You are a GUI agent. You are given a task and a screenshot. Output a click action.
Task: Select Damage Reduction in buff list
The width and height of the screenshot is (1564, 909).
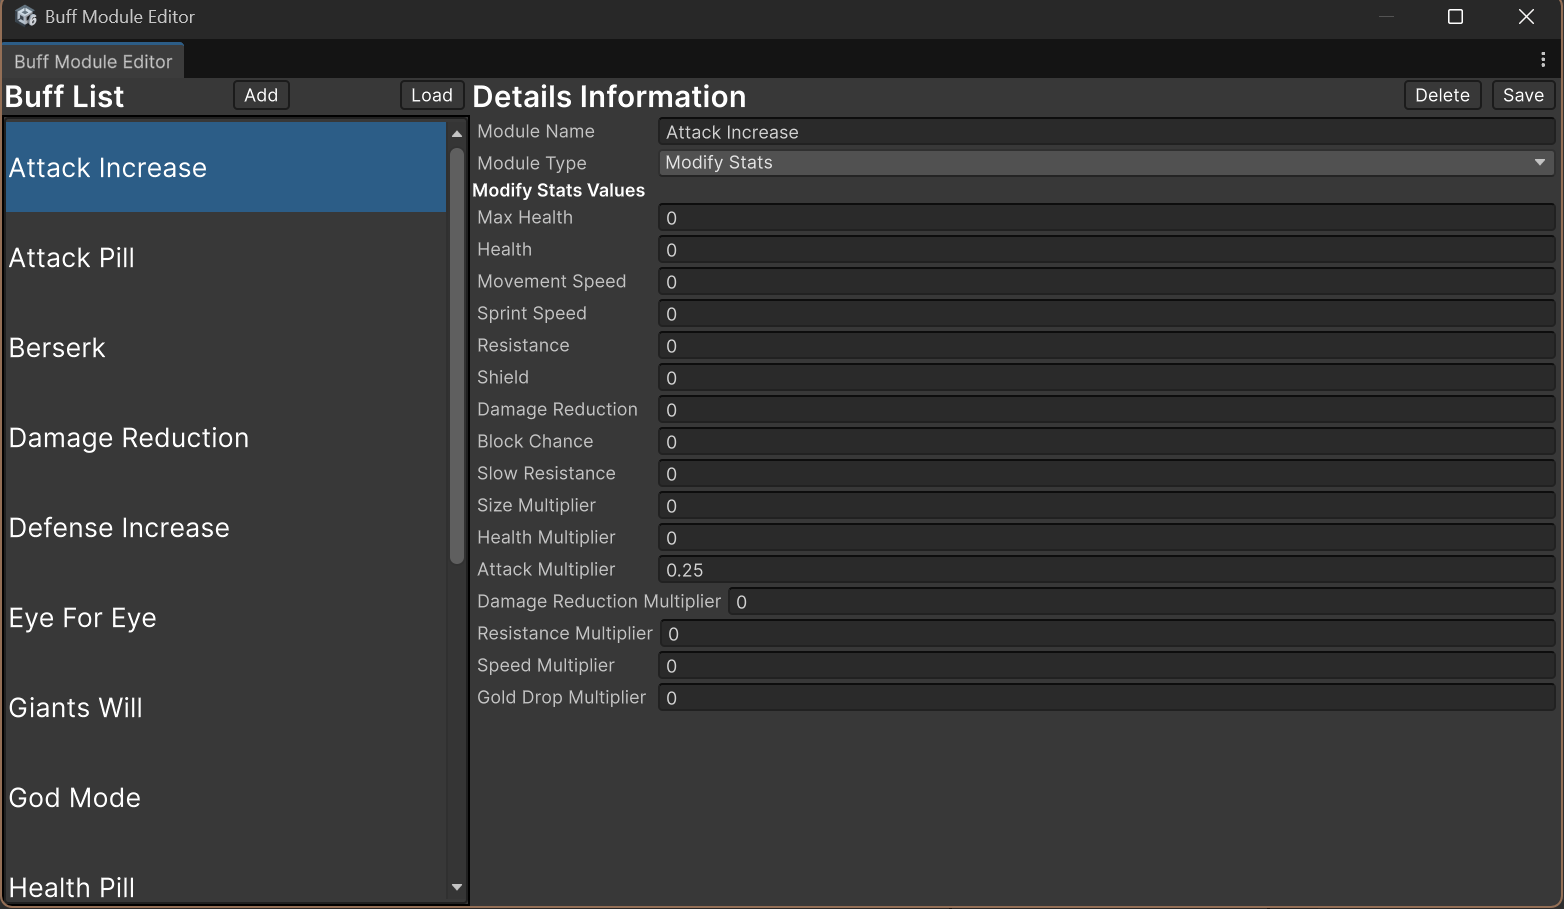(x=226, y=437)
